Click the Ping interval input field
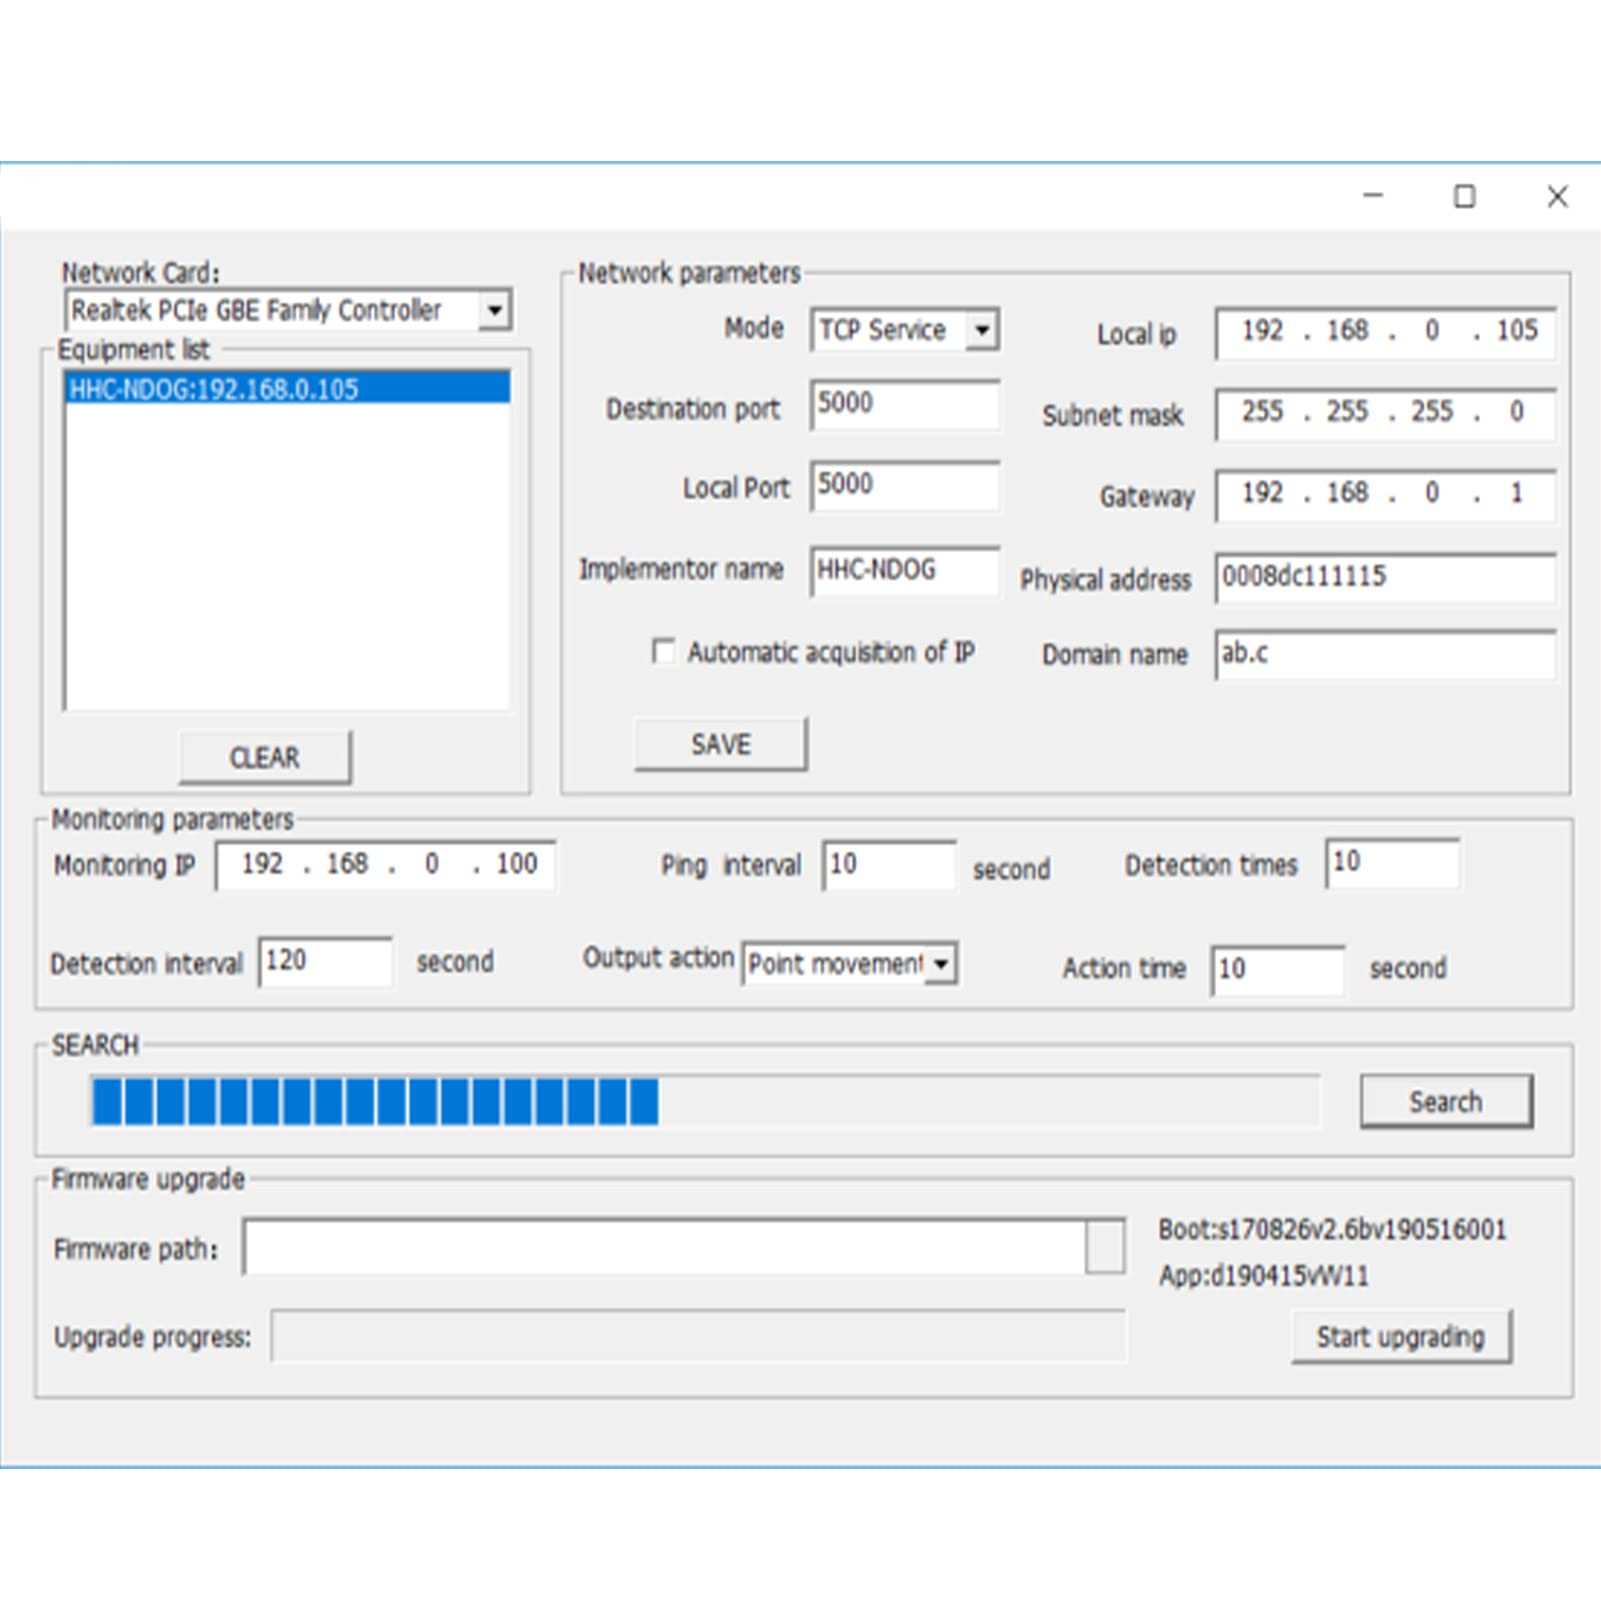The width and height of the screenshot is (1601, 1601). [x=889, y=864]
